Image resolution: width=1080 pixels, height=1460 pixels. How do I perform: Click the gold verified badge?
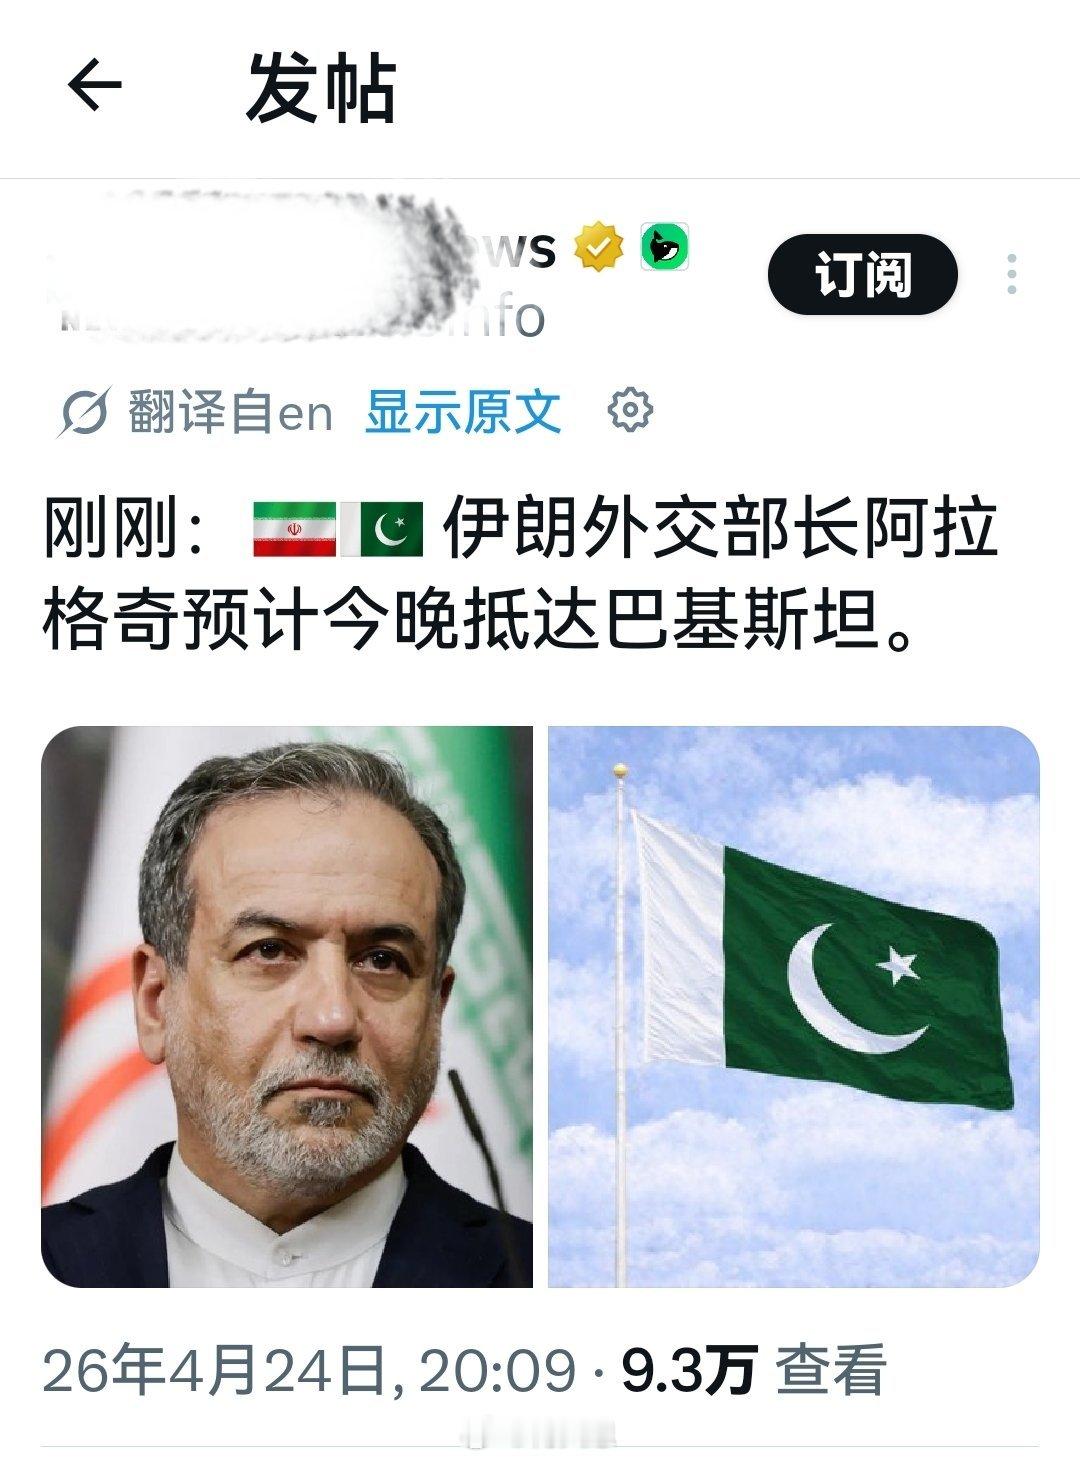point(598,248)
